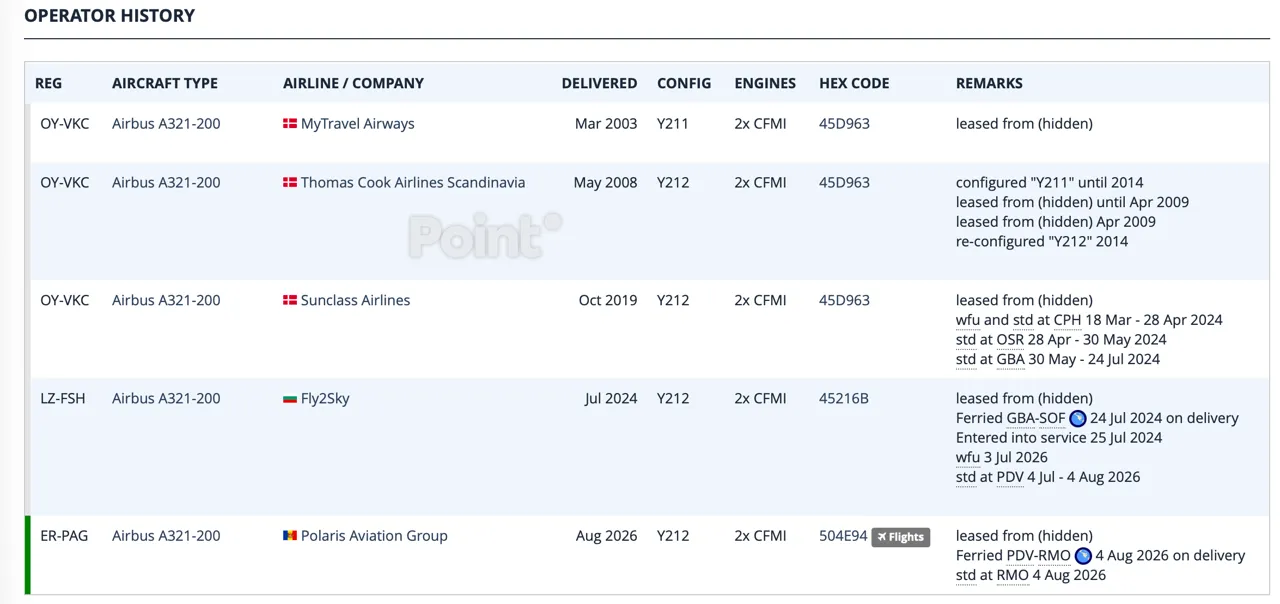Image resolution: width=1280 pixels, height=604 pixels.
Task: Click delivery date Jul 2024
Action: tap(611, 399)
